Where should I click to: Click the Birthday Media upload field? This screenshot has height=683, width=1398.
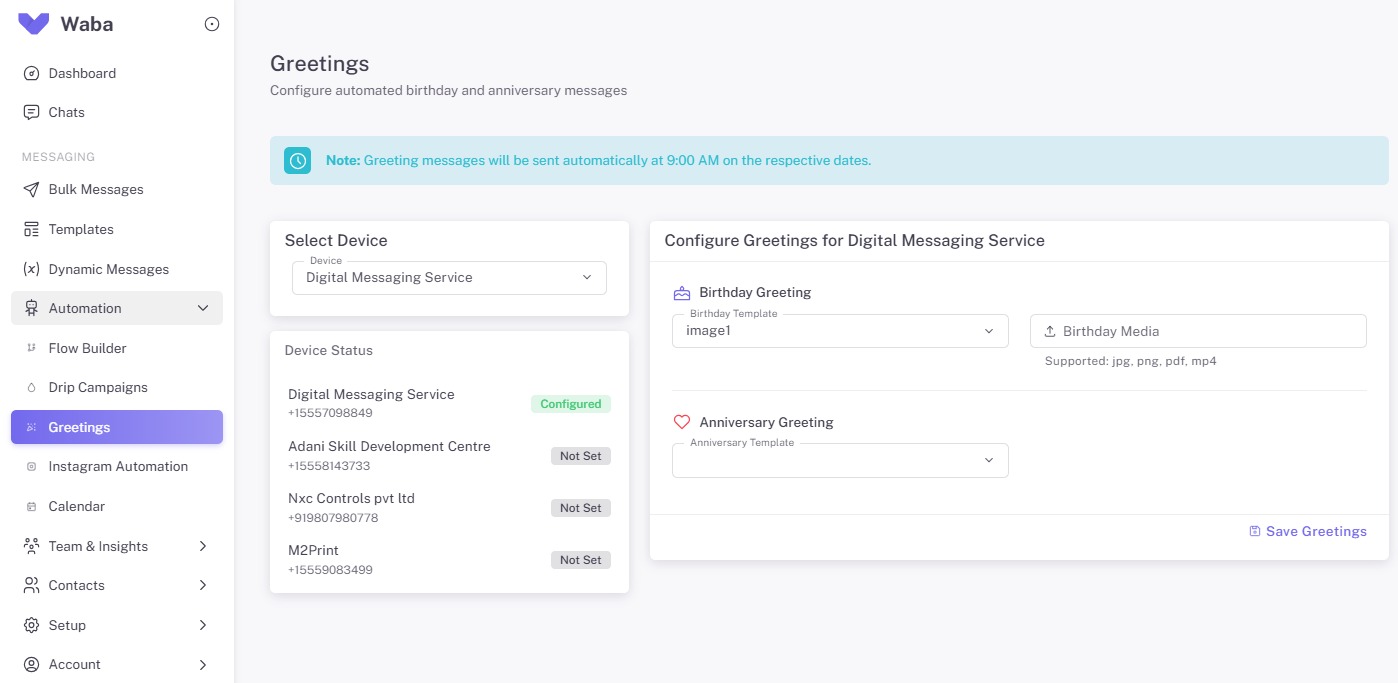coord(1198,331)
